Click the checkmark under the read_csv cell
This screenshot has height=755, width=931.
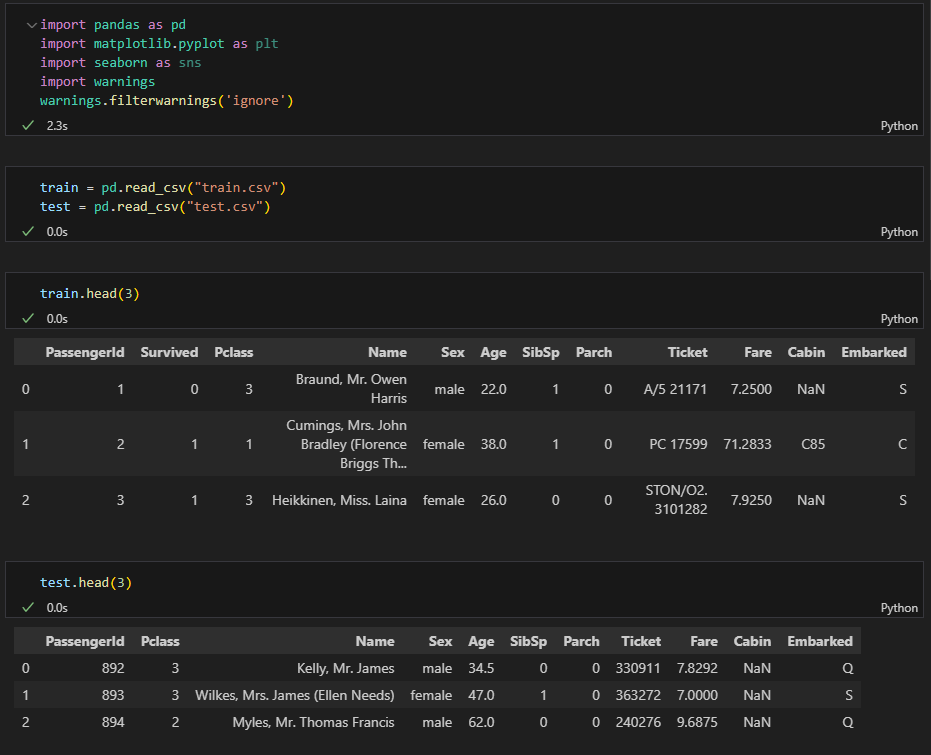click(x=28, y=231)
